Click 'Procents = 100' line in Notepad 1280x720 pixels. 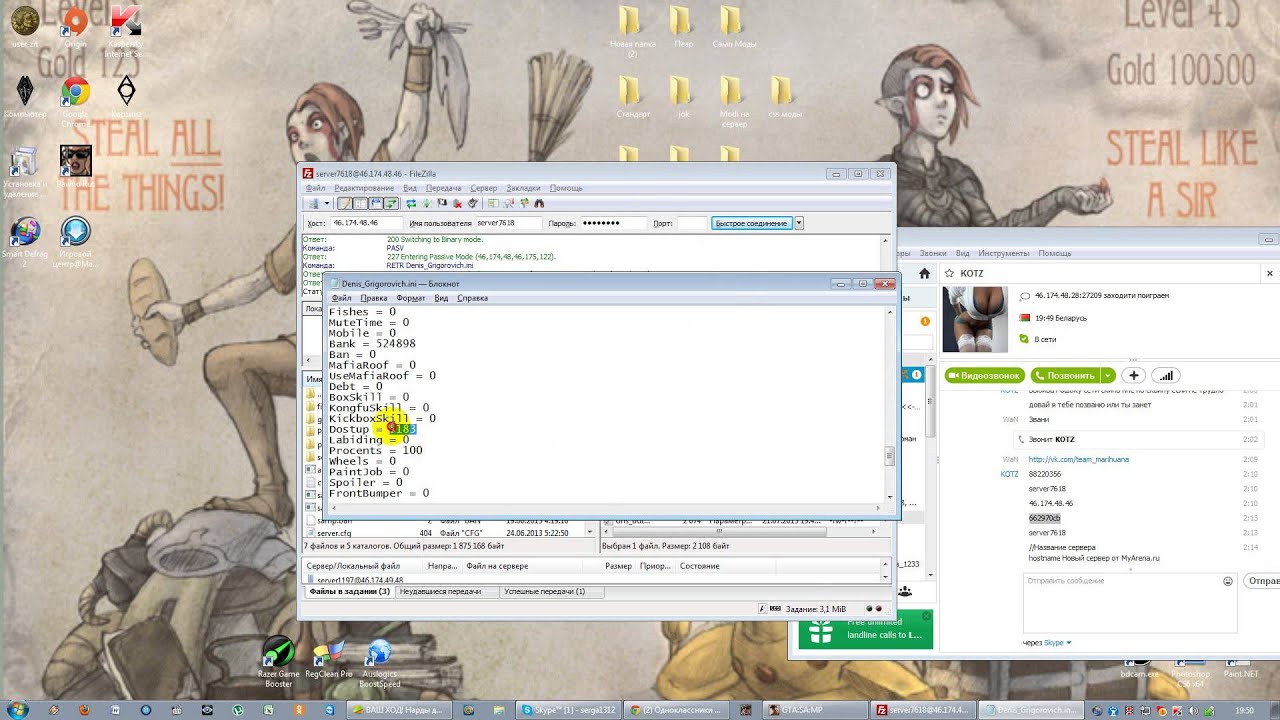coord(376,451)
